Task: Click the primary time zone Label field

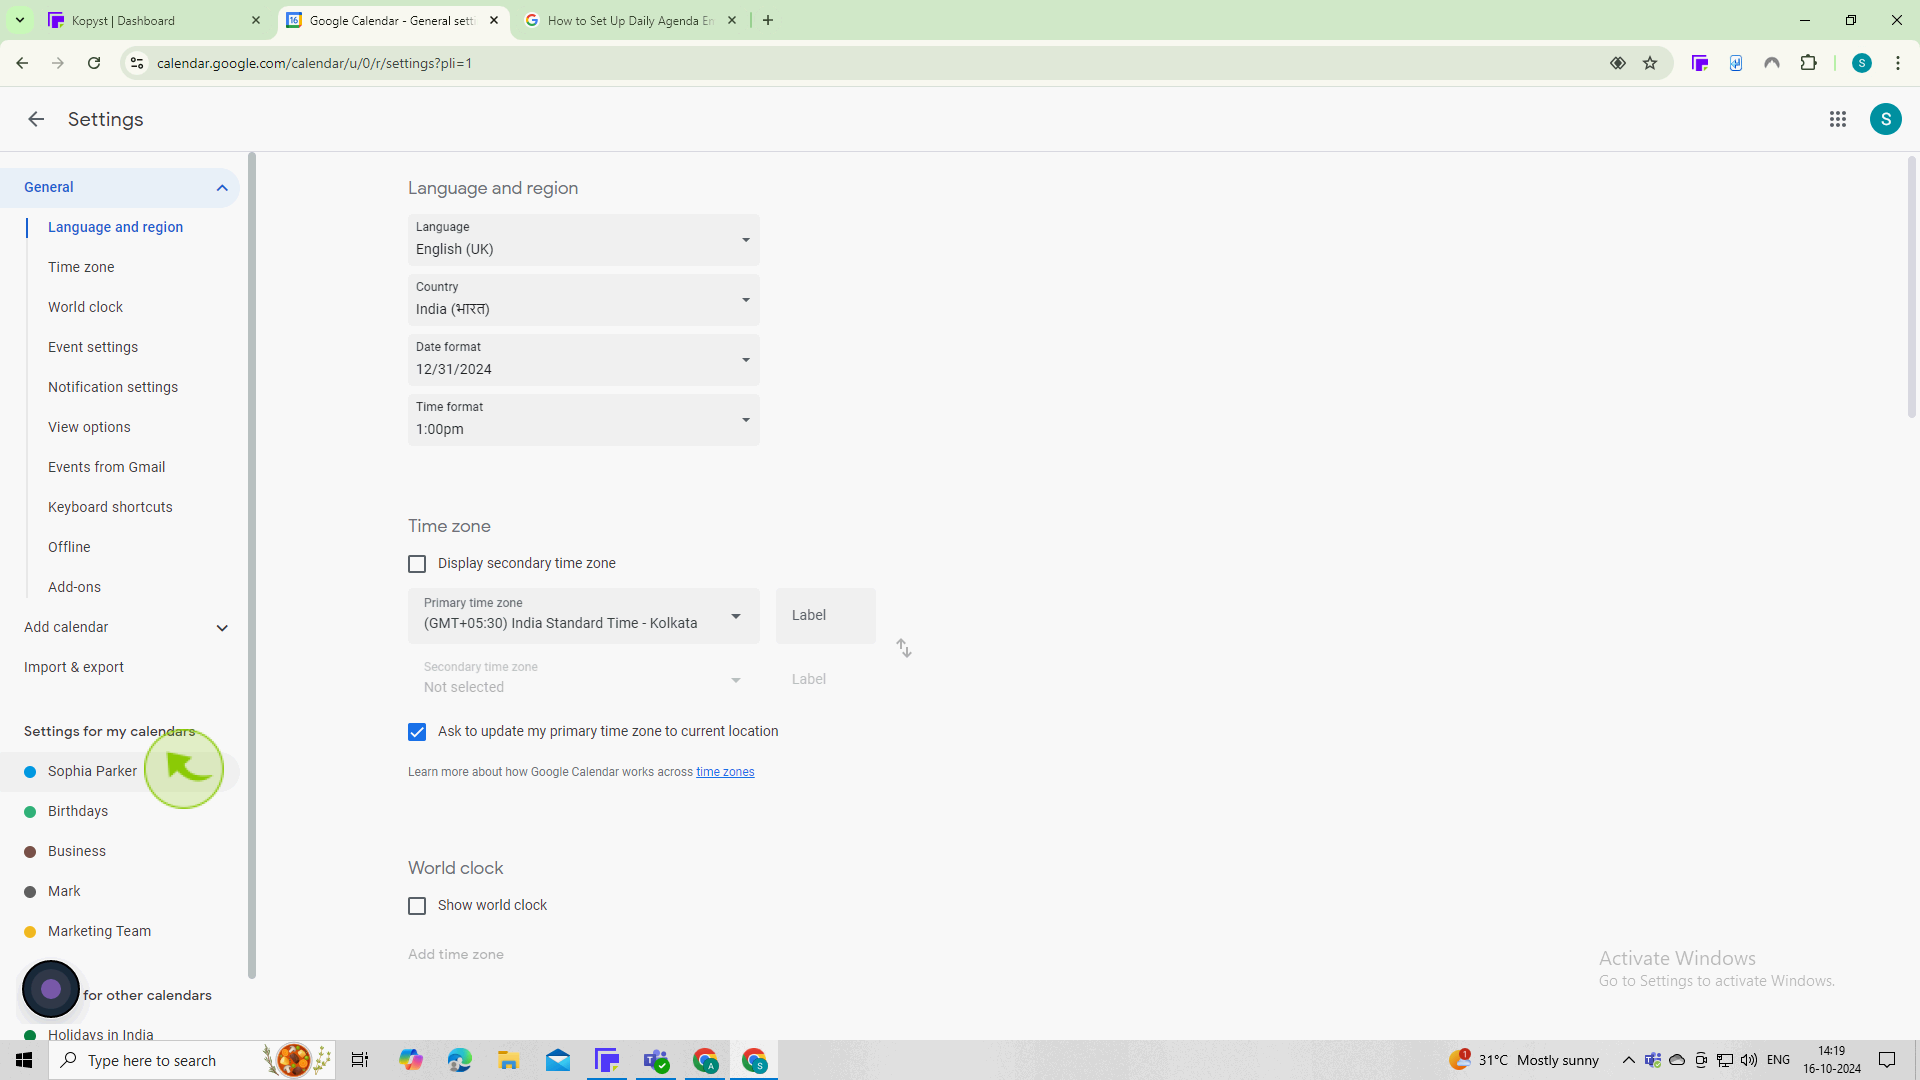Action: [825, 615]
